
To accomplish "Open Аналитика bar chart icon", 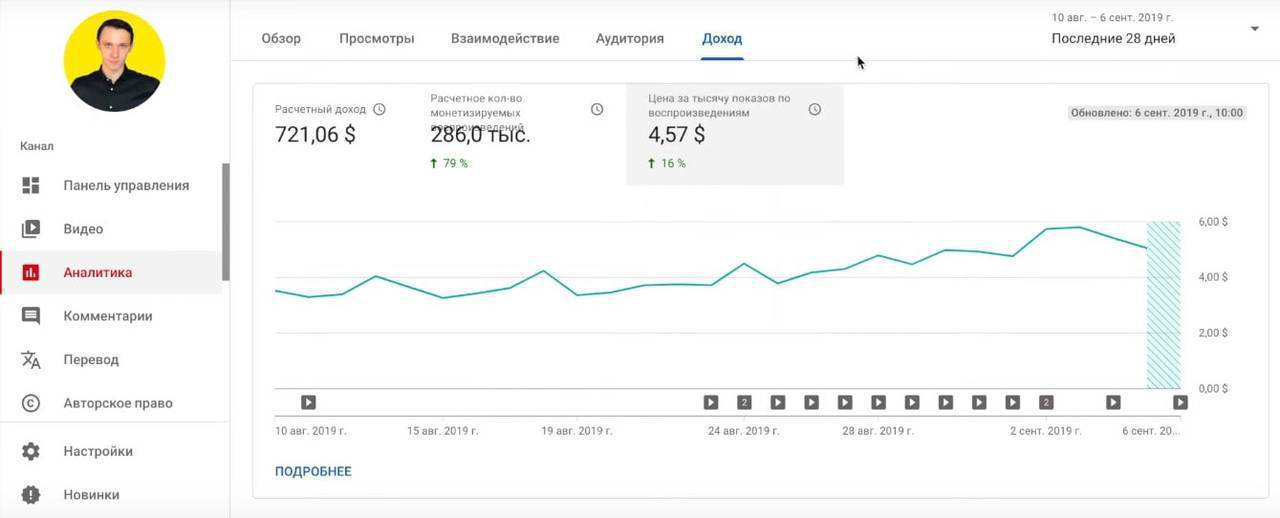I will [31, 272].
